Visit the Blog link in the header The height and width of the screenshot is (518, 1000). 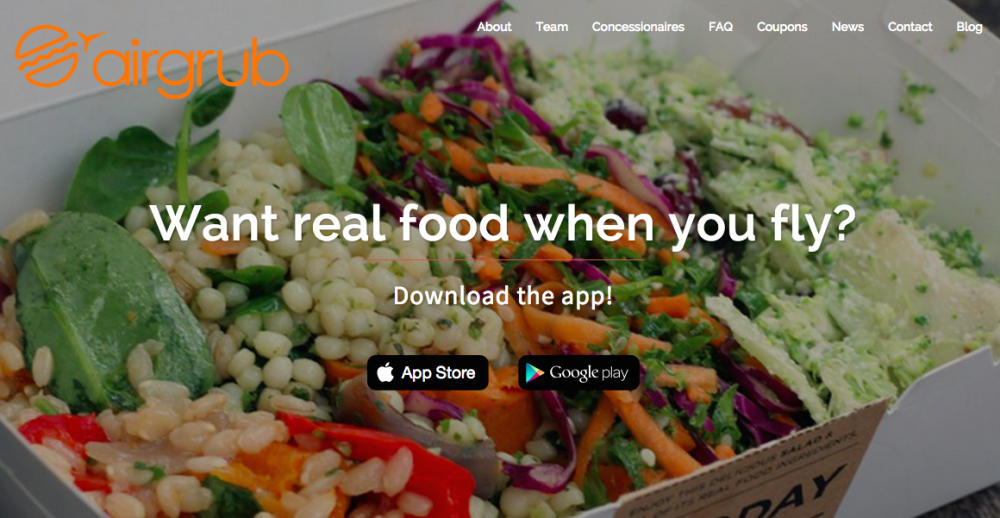coord(969,27)
